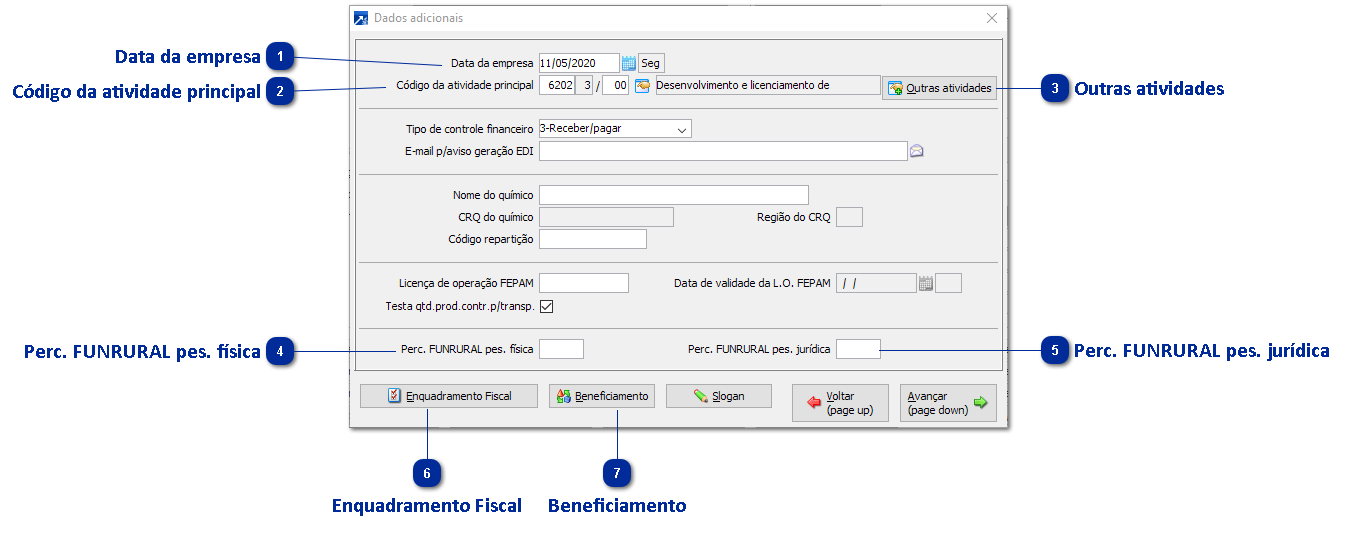Click the Região do CRQ field
Viewport: 1346px width, 534px height.
point(849,217)
